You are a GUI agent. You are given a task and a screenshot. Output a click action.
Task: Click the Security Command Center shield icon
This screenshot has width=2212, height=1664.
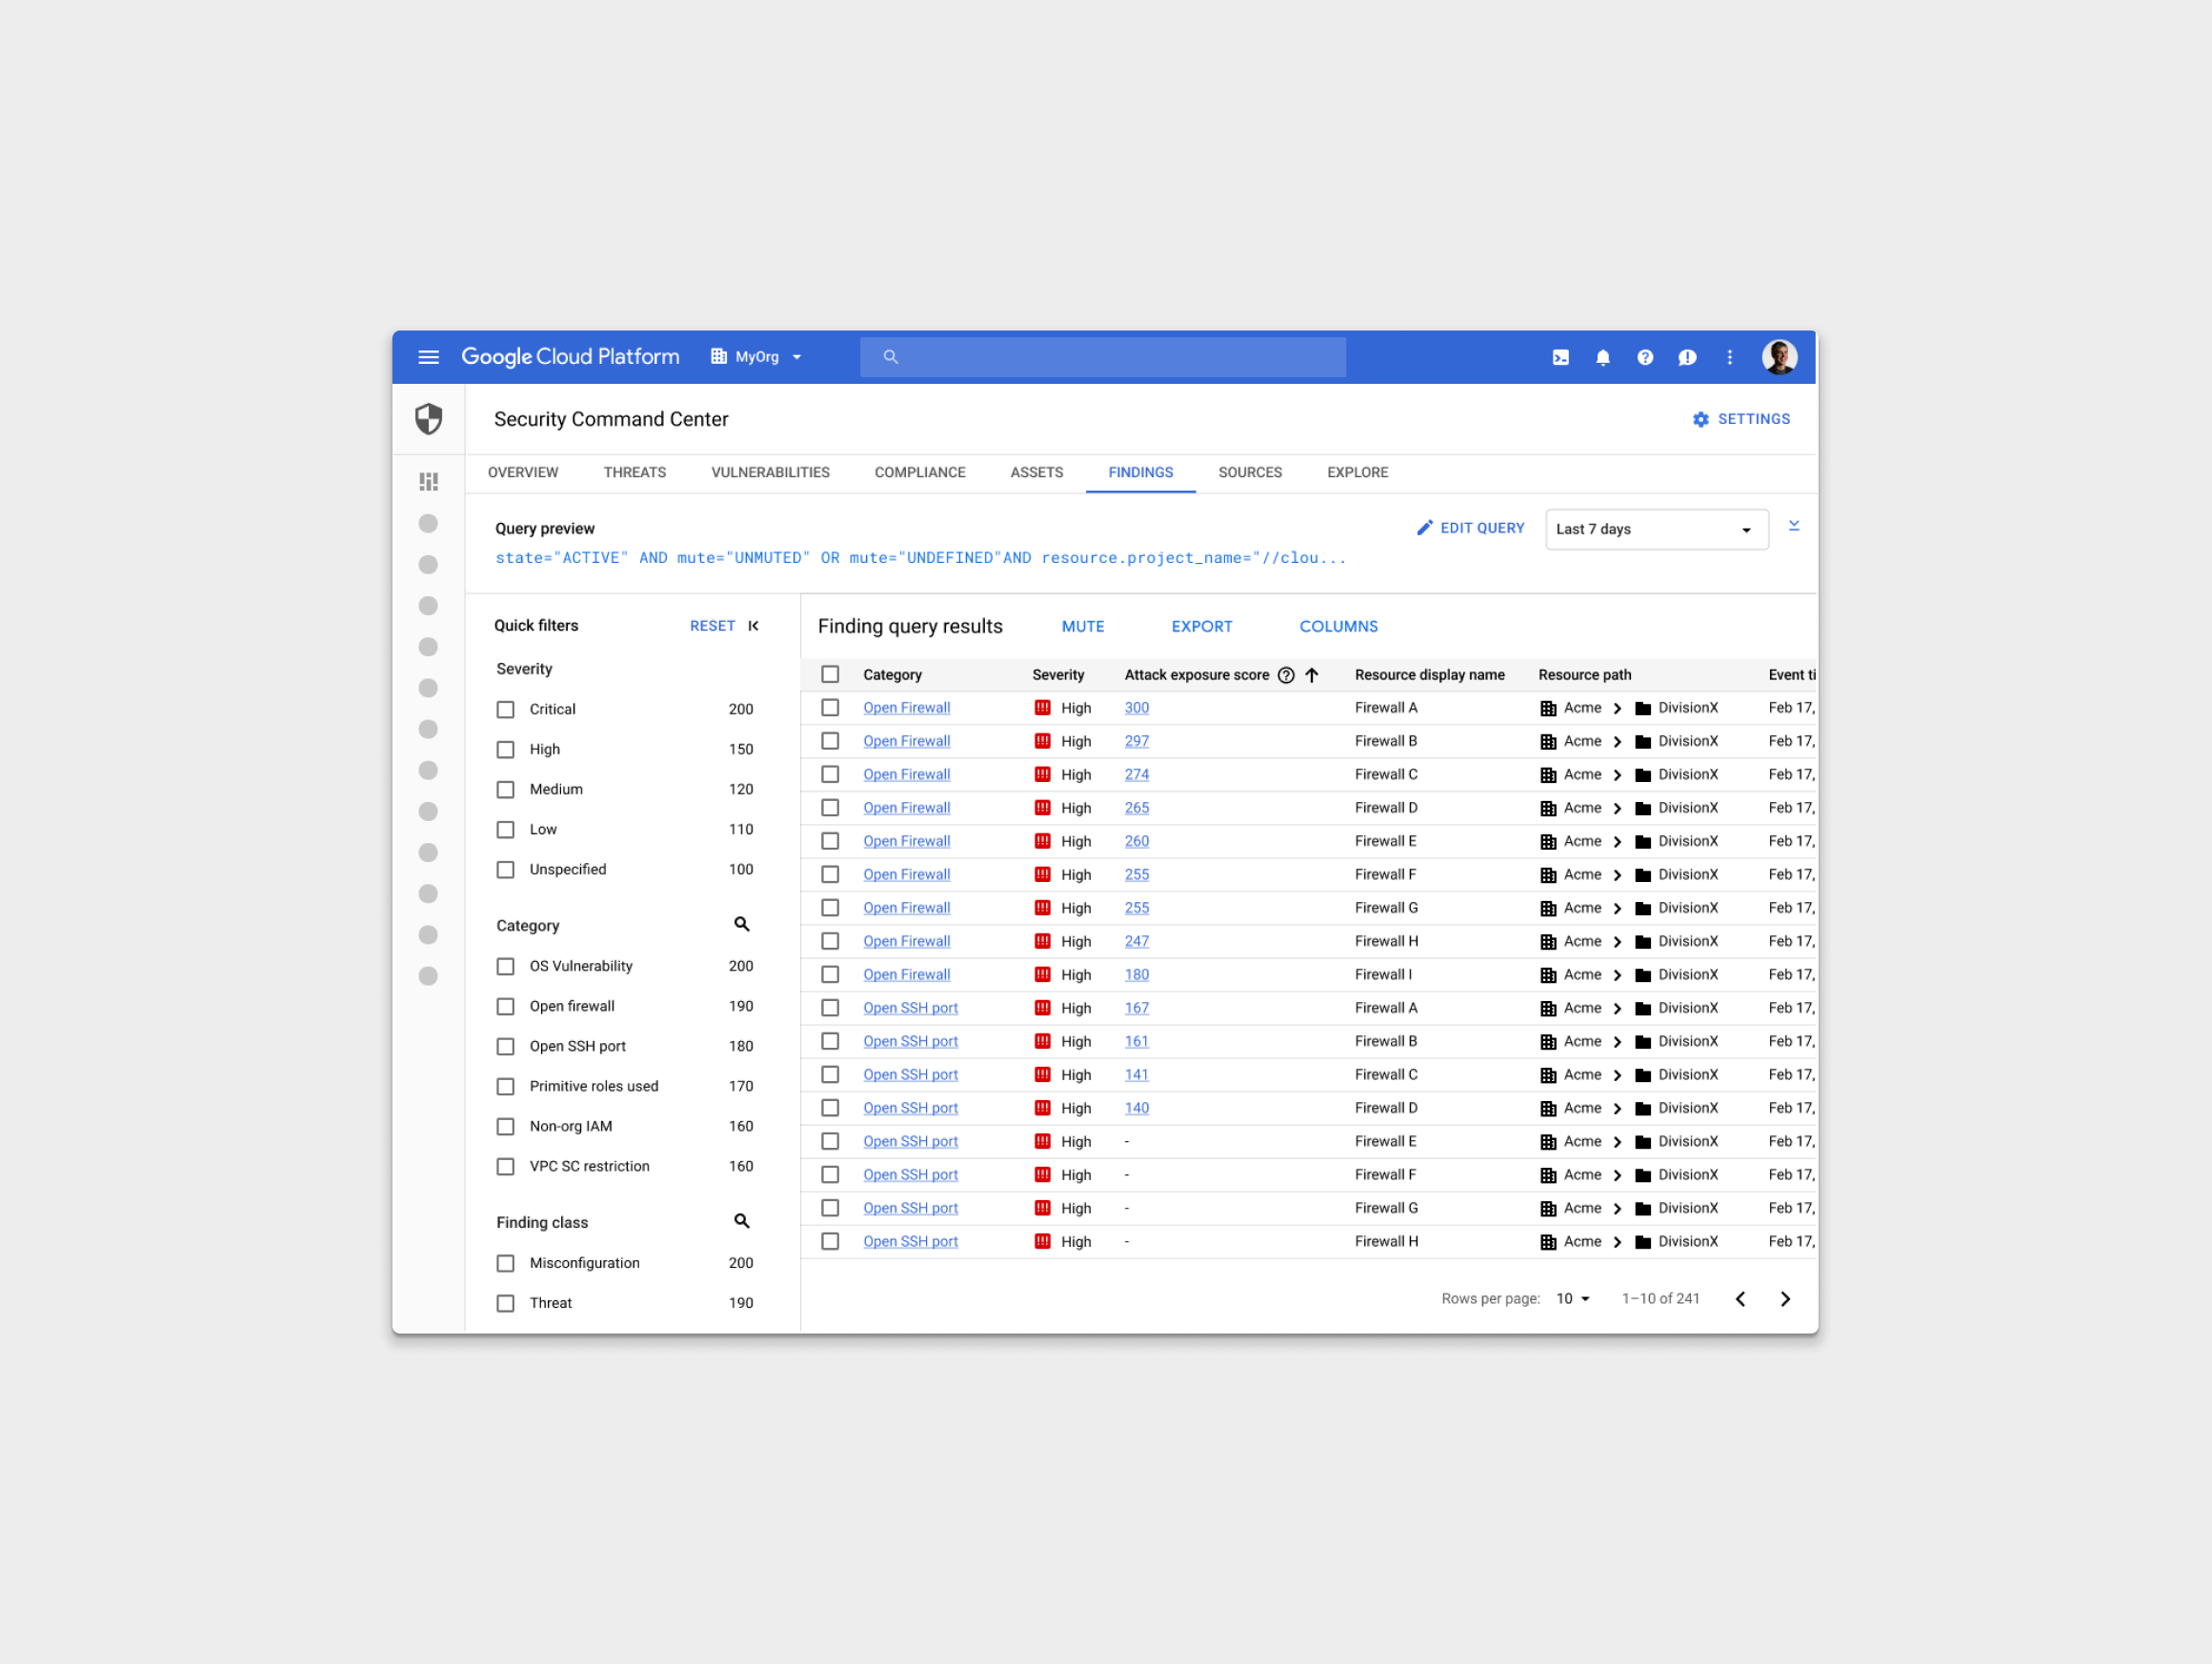pyautogui.click(x=429, y=419)
